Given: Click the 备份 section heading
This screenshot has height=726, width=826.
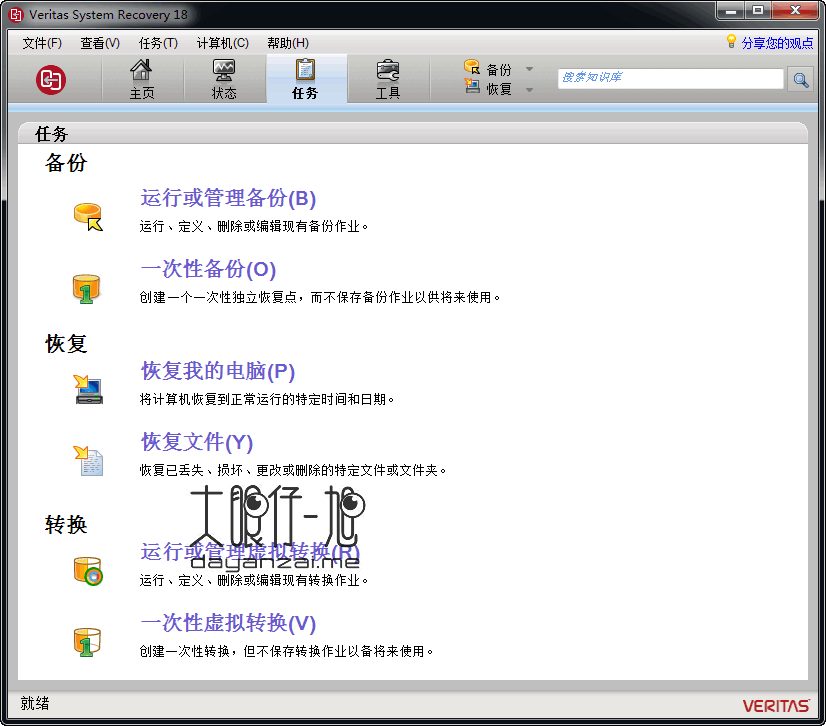Looking at the screenshot, I should click(66, 163).
